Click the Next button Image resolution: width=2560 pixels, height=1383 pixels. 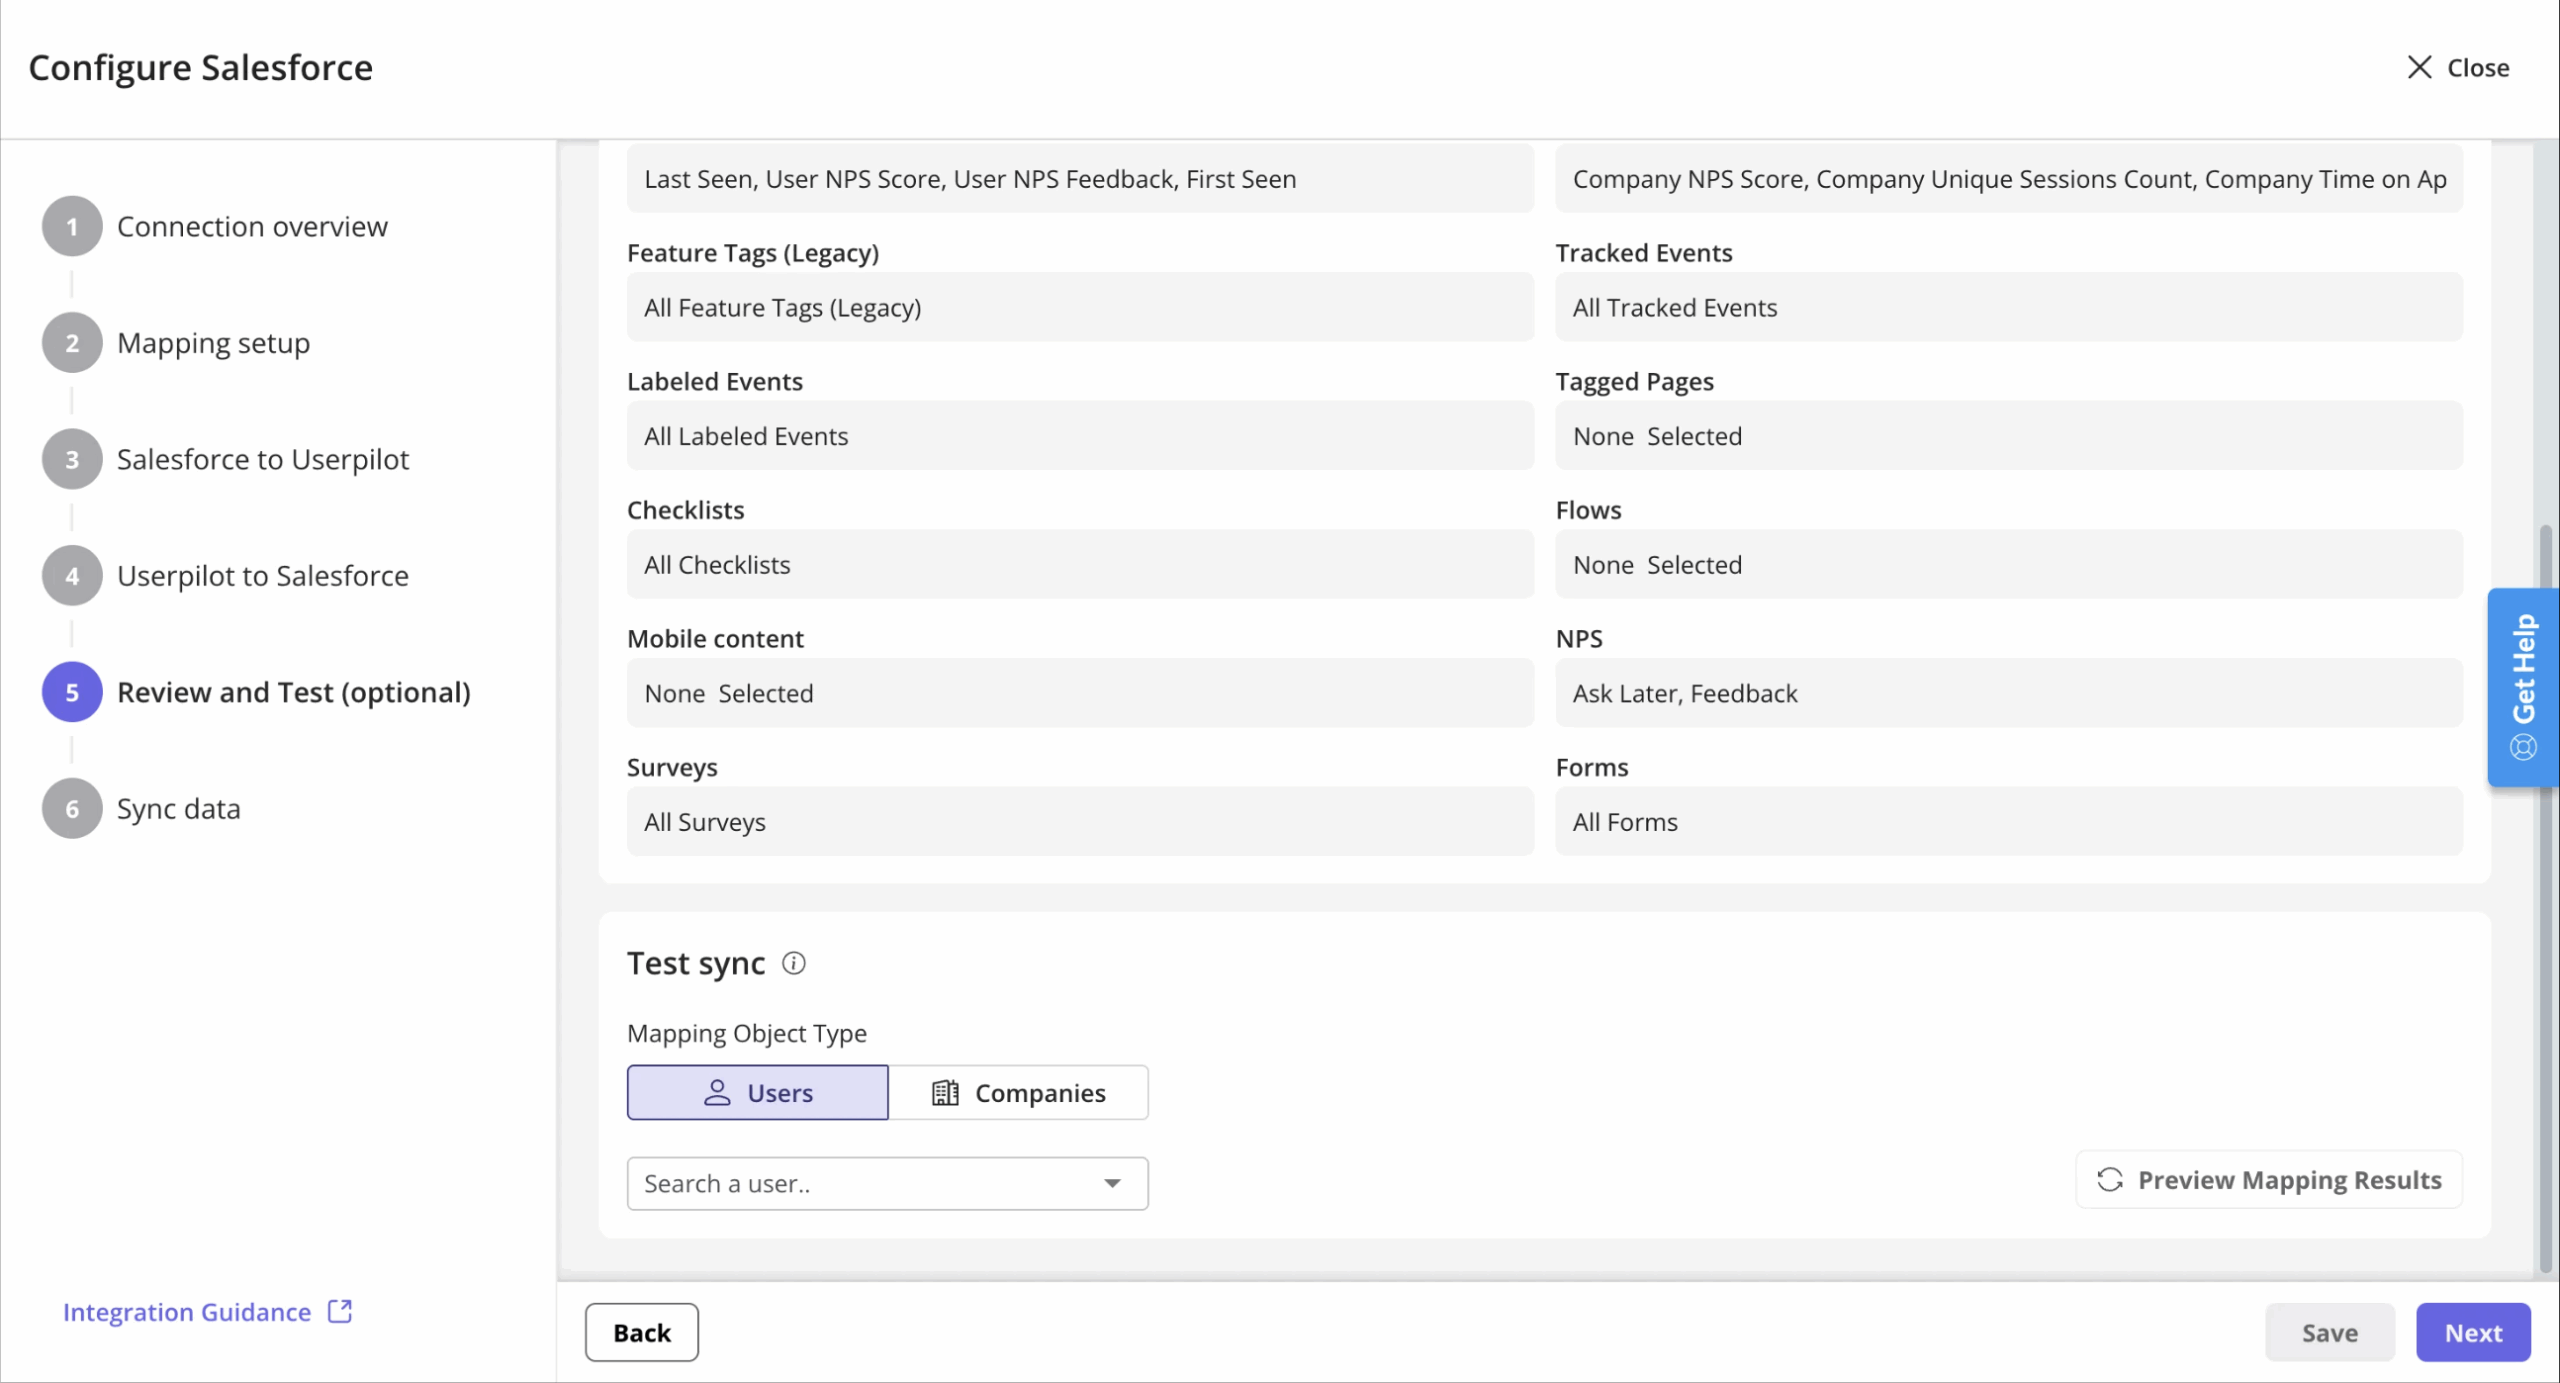coord(2474,1332)
